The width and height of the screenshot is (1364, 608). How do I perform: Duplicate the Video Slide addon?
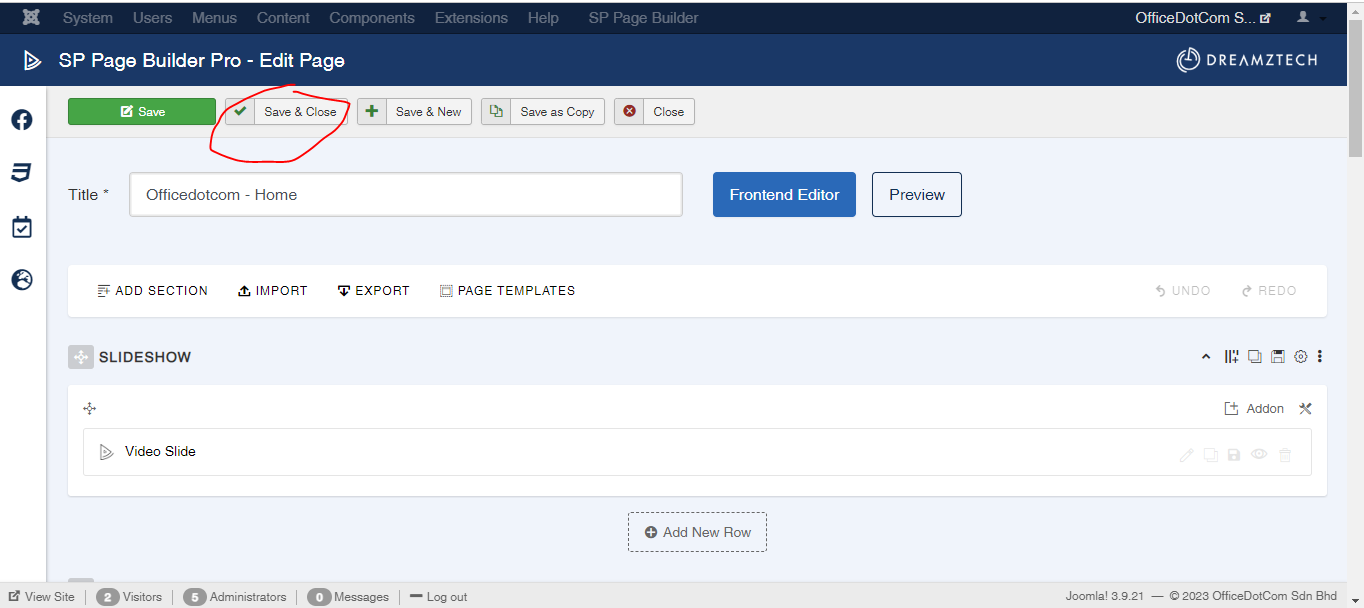(x=1211, y=455)
